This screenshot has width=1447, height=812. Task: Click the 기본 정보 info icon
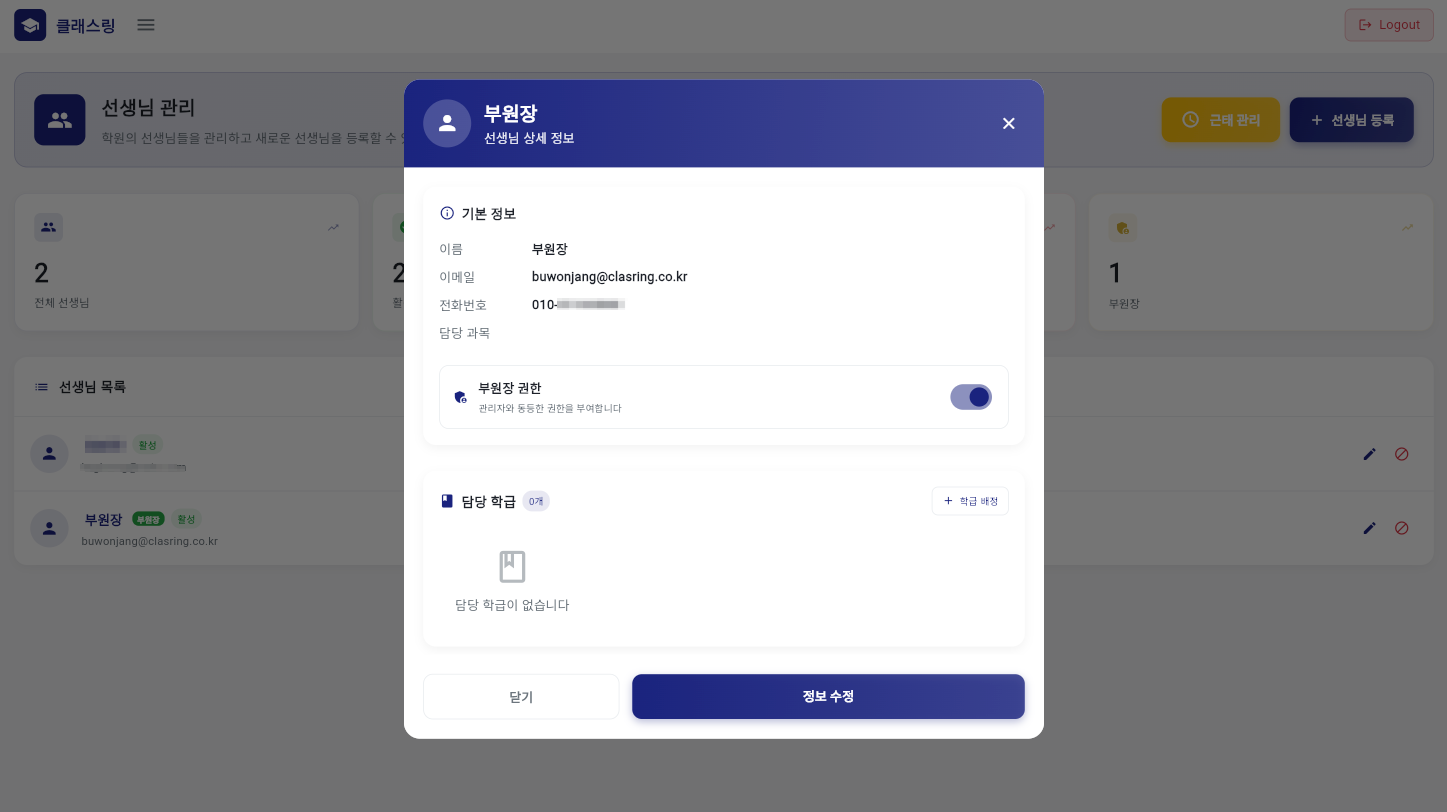point(447,214)
